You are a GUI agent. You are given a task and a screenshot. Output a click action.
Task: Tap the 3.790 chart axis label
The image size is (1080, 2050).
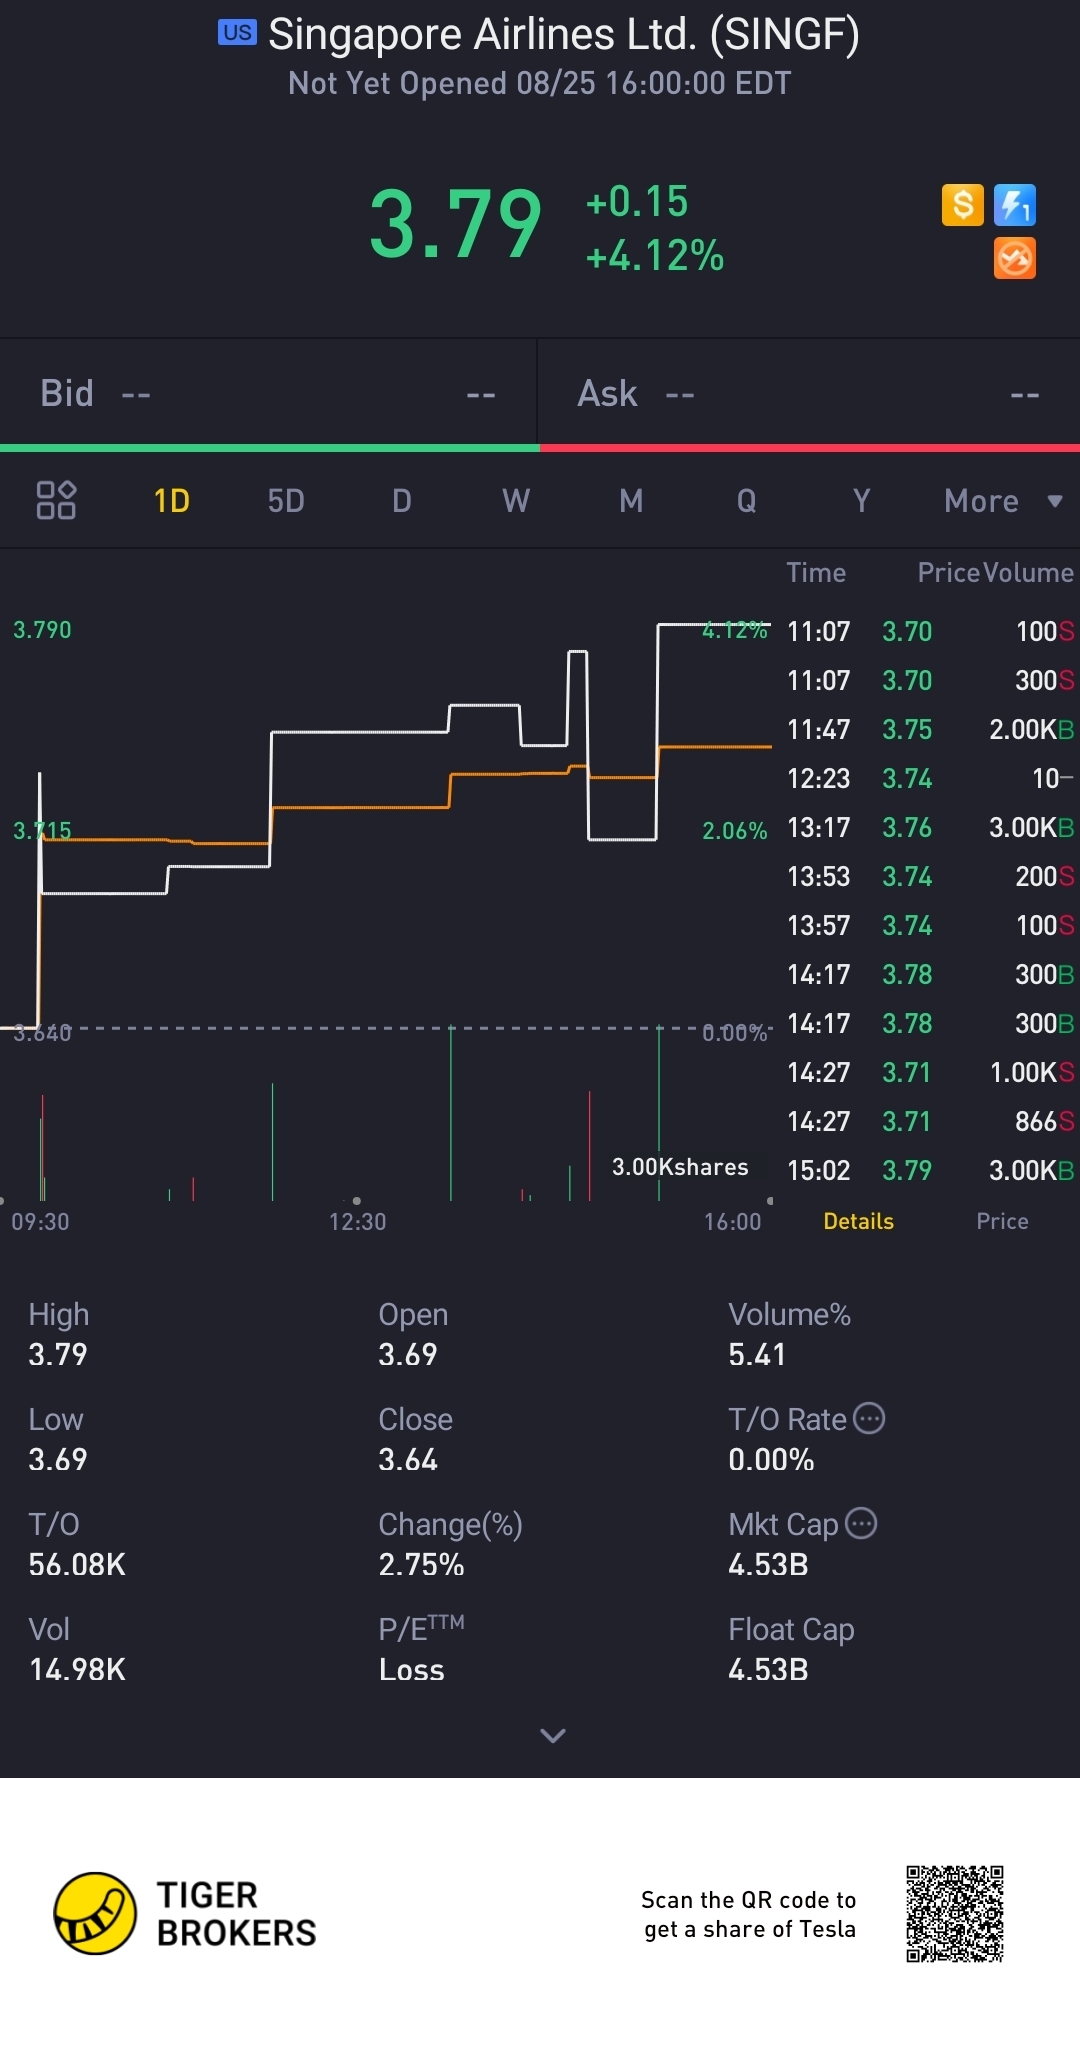(42, 630)
